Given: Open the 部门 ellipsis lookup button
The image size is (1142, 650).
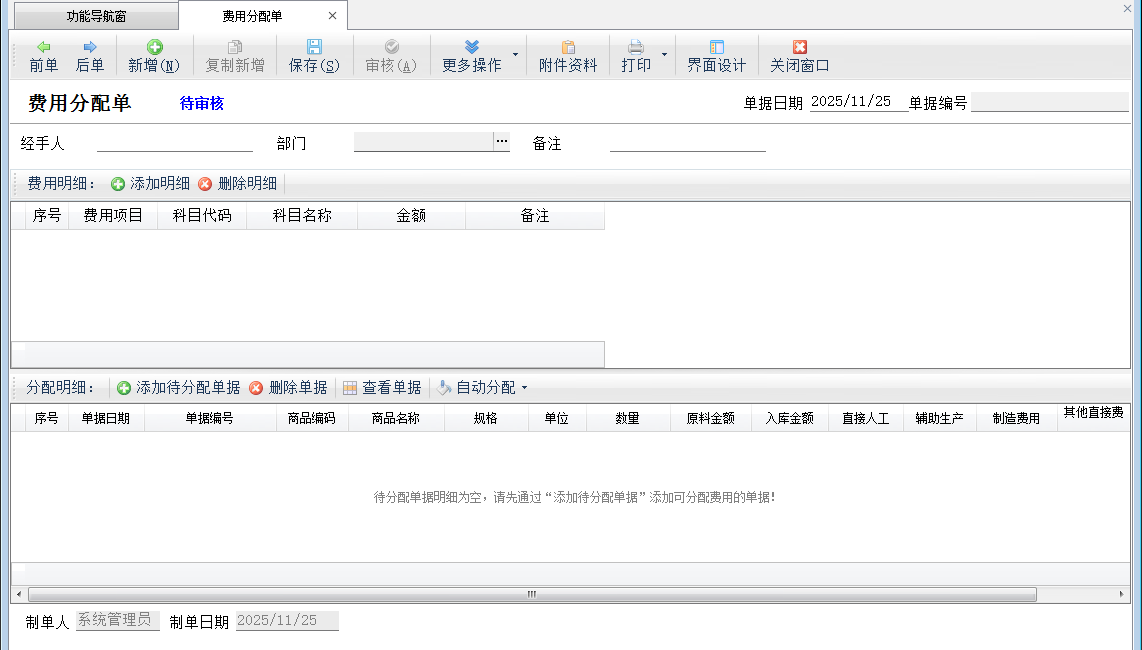Looking at the screenshot, I should (501, 142).
